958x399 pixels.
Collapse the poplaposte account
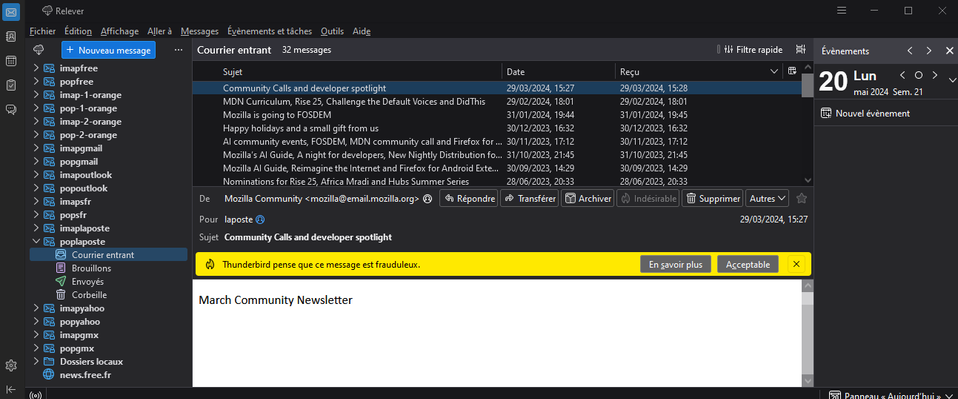point(36,241)
